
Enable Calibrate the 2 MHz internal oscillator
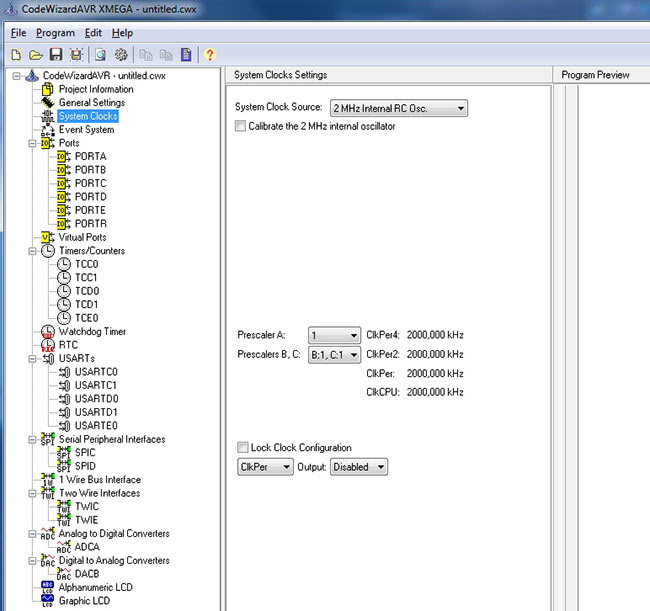pyautogui.click(x=240, y=126)
